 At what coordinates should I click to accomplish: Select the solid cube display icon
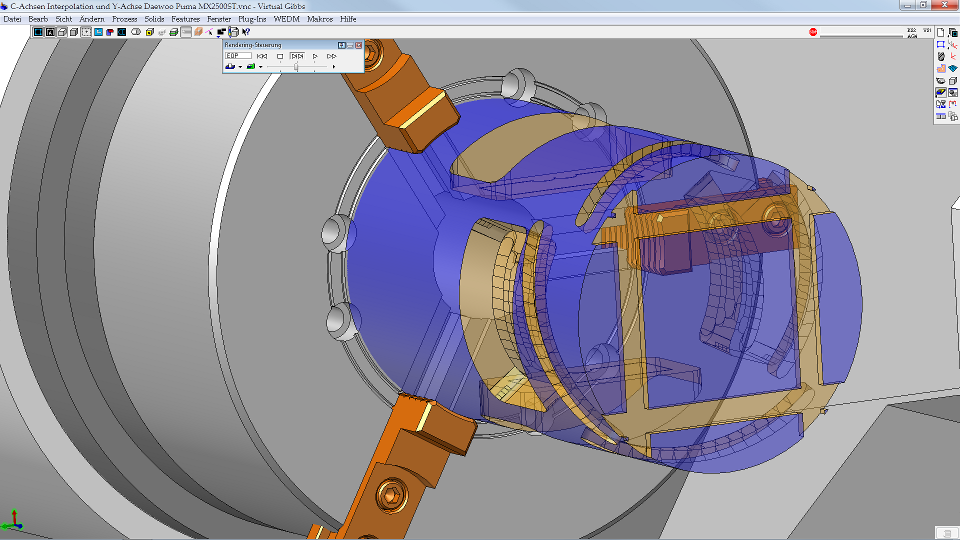[x=74, y=32]
